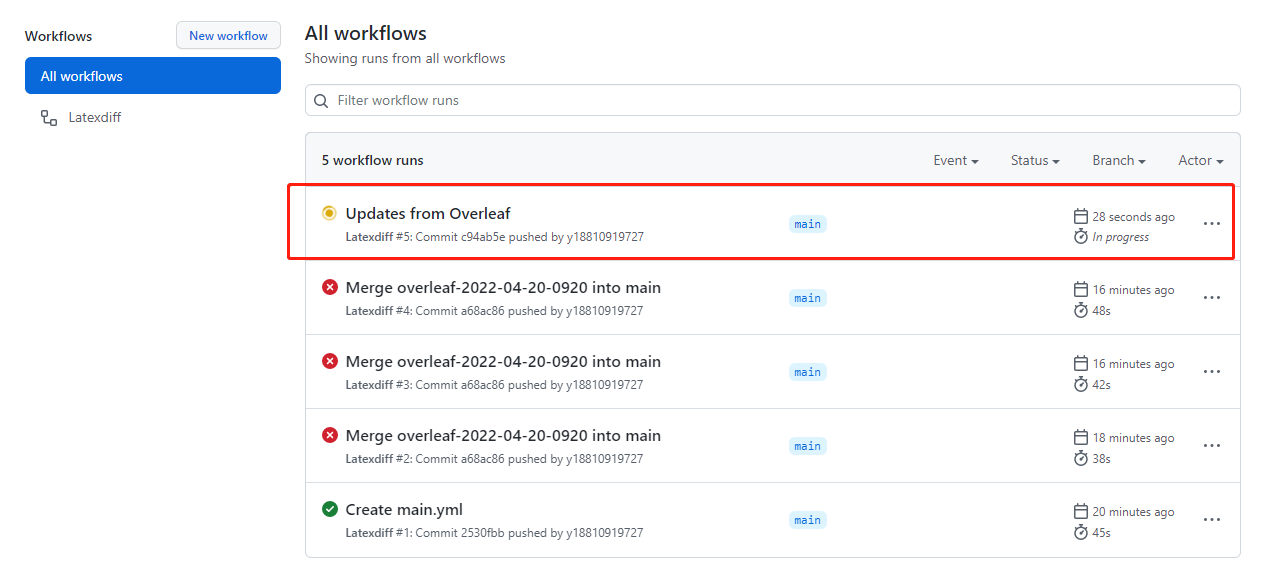The image size is (1275, 571).
Task: Click main branch label on Latexdiff #5
Action: coord(807,224)
